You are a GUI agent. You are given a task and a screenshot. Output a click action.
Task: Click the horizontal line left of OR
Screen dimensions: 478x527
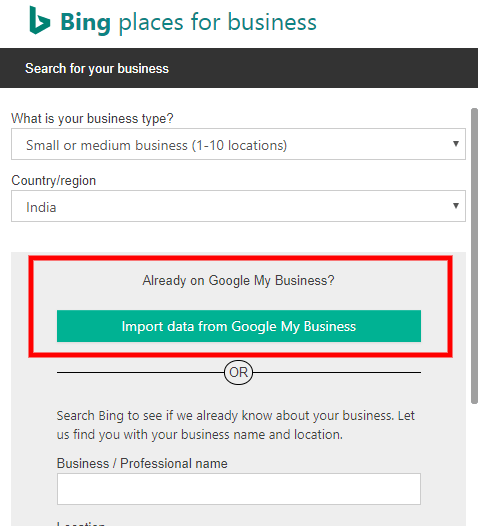pos(141,372)
